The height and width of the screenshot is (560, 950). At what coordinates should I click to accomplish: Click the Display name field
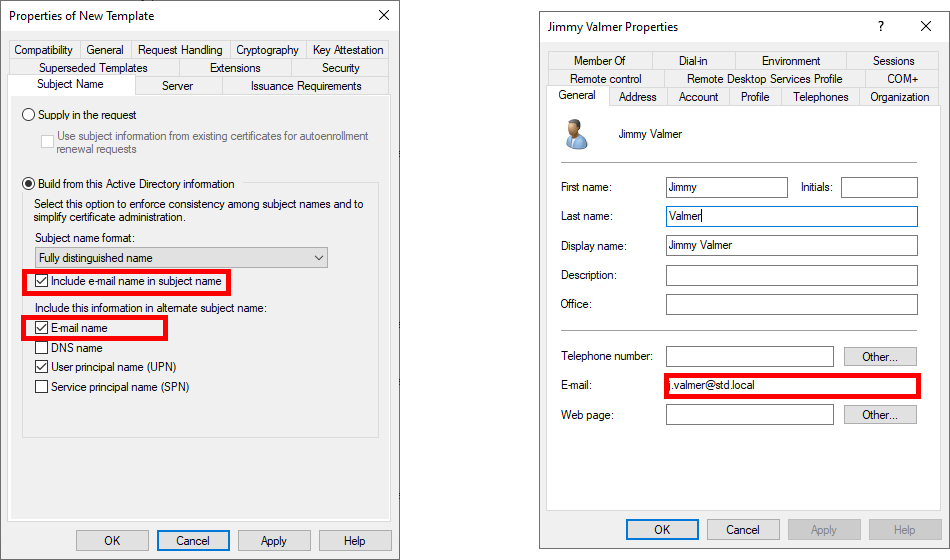[x=792, y=245]
